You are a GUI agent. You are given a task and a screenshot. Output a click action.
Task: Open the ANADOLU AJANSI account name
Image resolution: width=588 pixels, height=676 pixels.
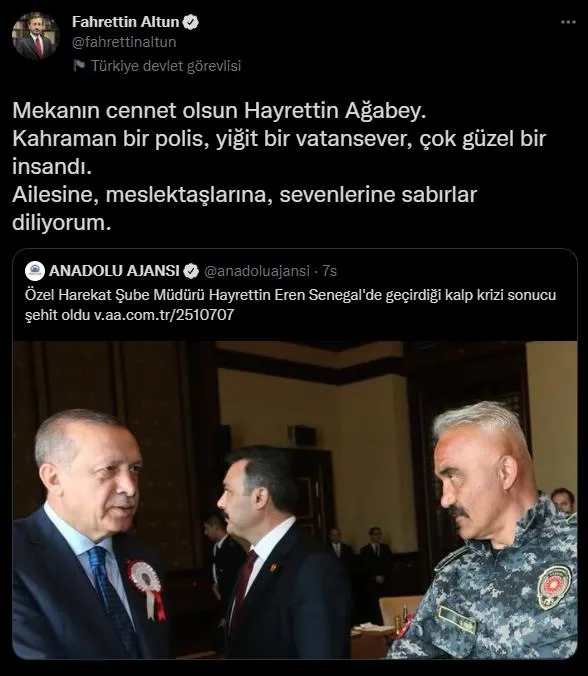114,271
